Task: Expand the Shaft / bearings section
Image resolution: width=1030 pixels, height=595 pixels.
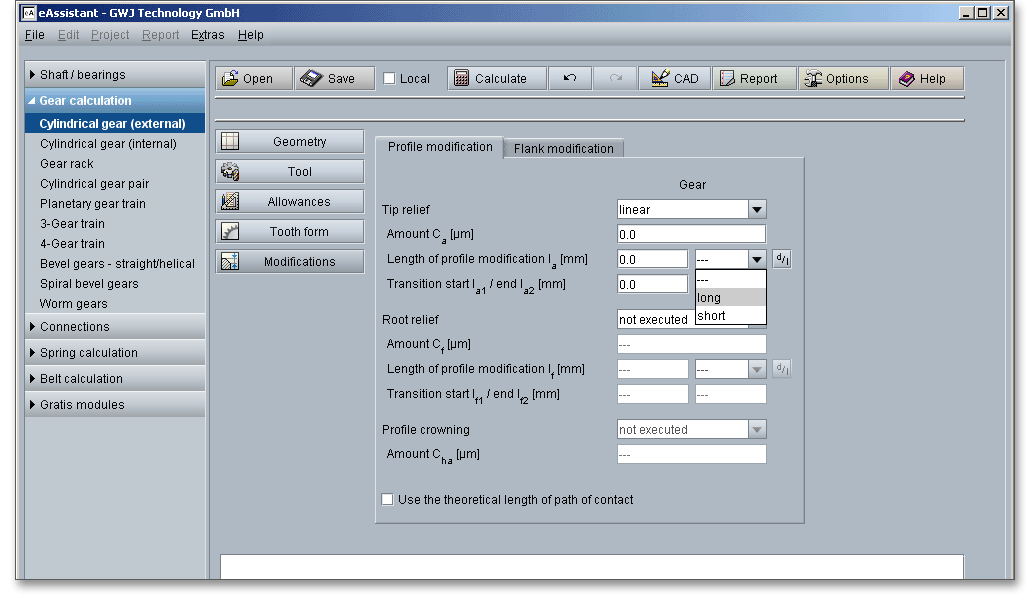Action: pyautogui.click(x=33, y=75)
